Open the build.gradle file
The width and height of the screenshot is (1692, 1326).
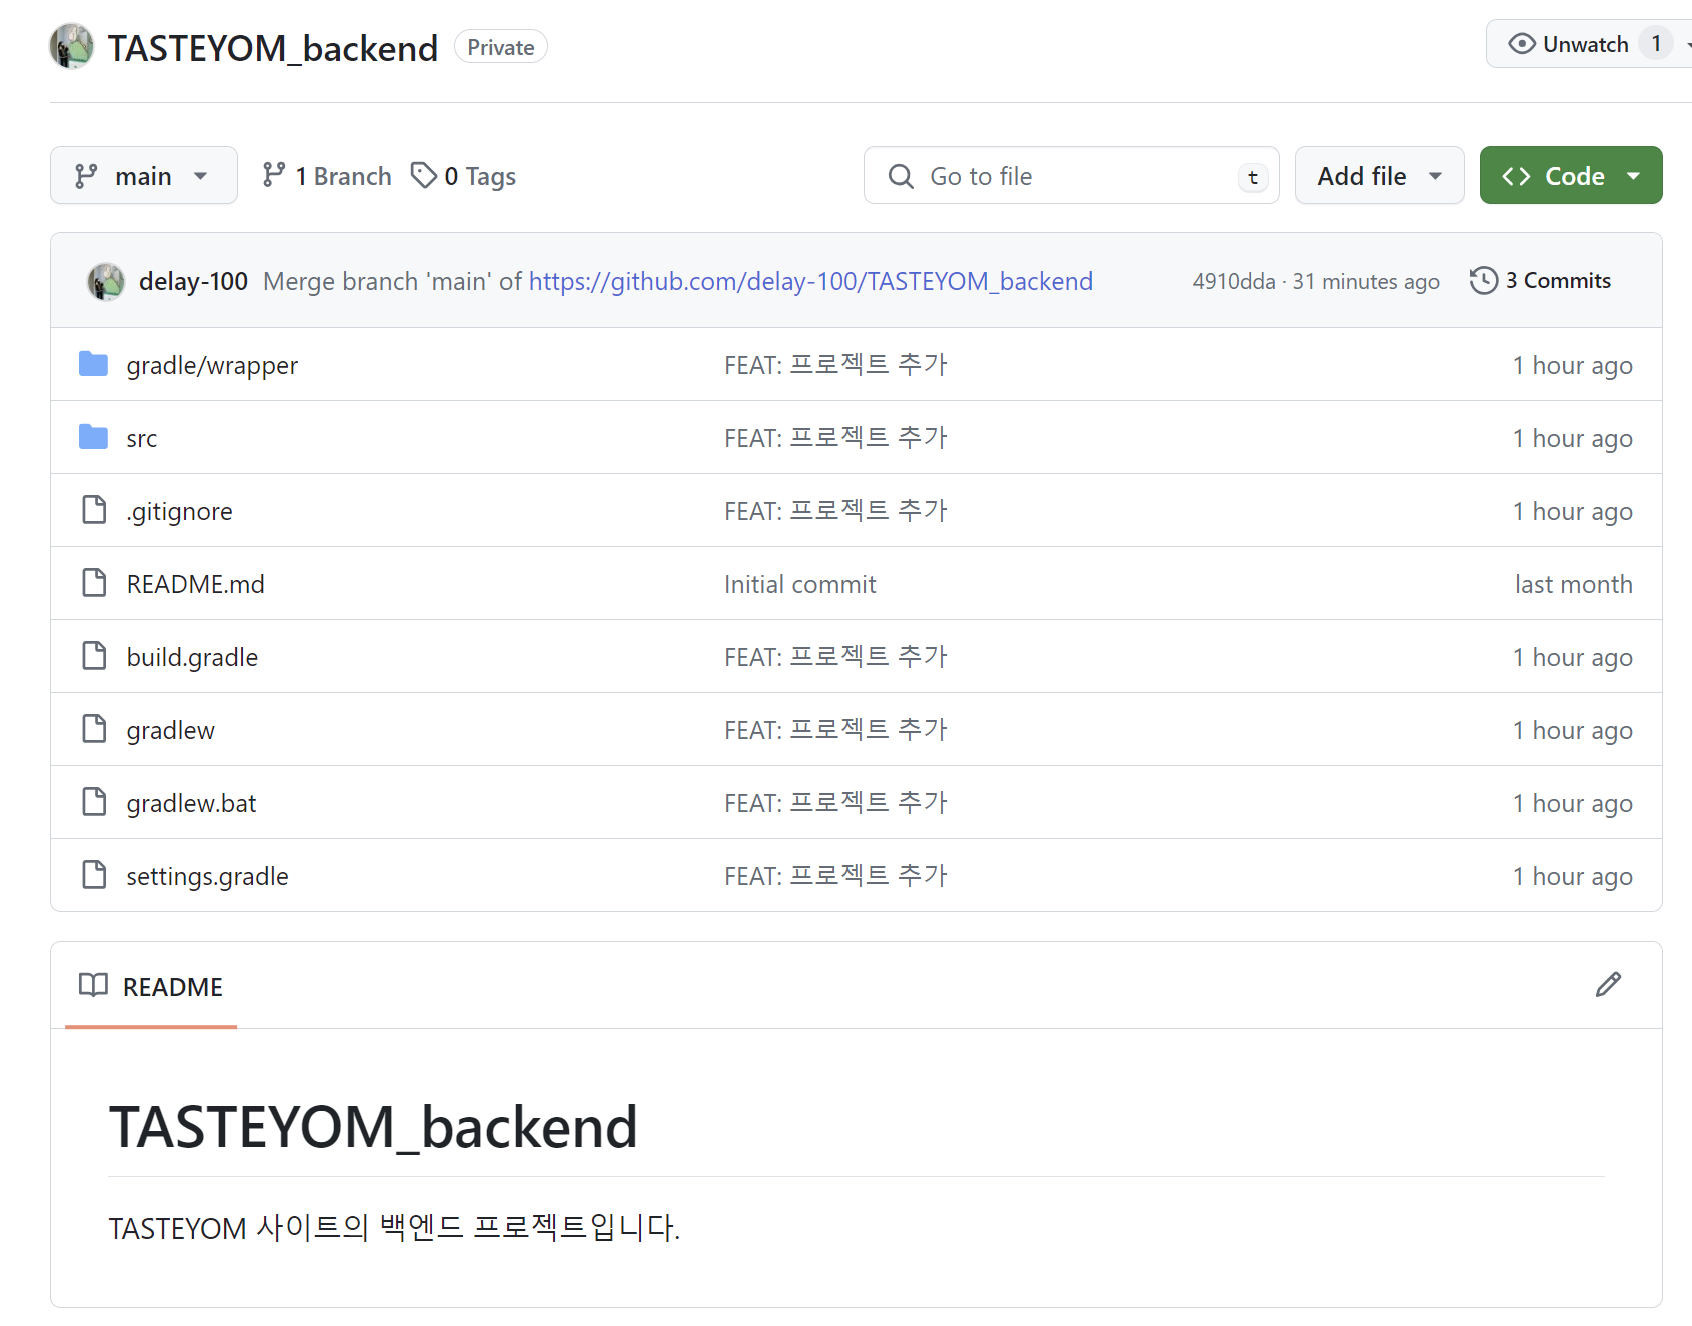(x=192, y=657)
